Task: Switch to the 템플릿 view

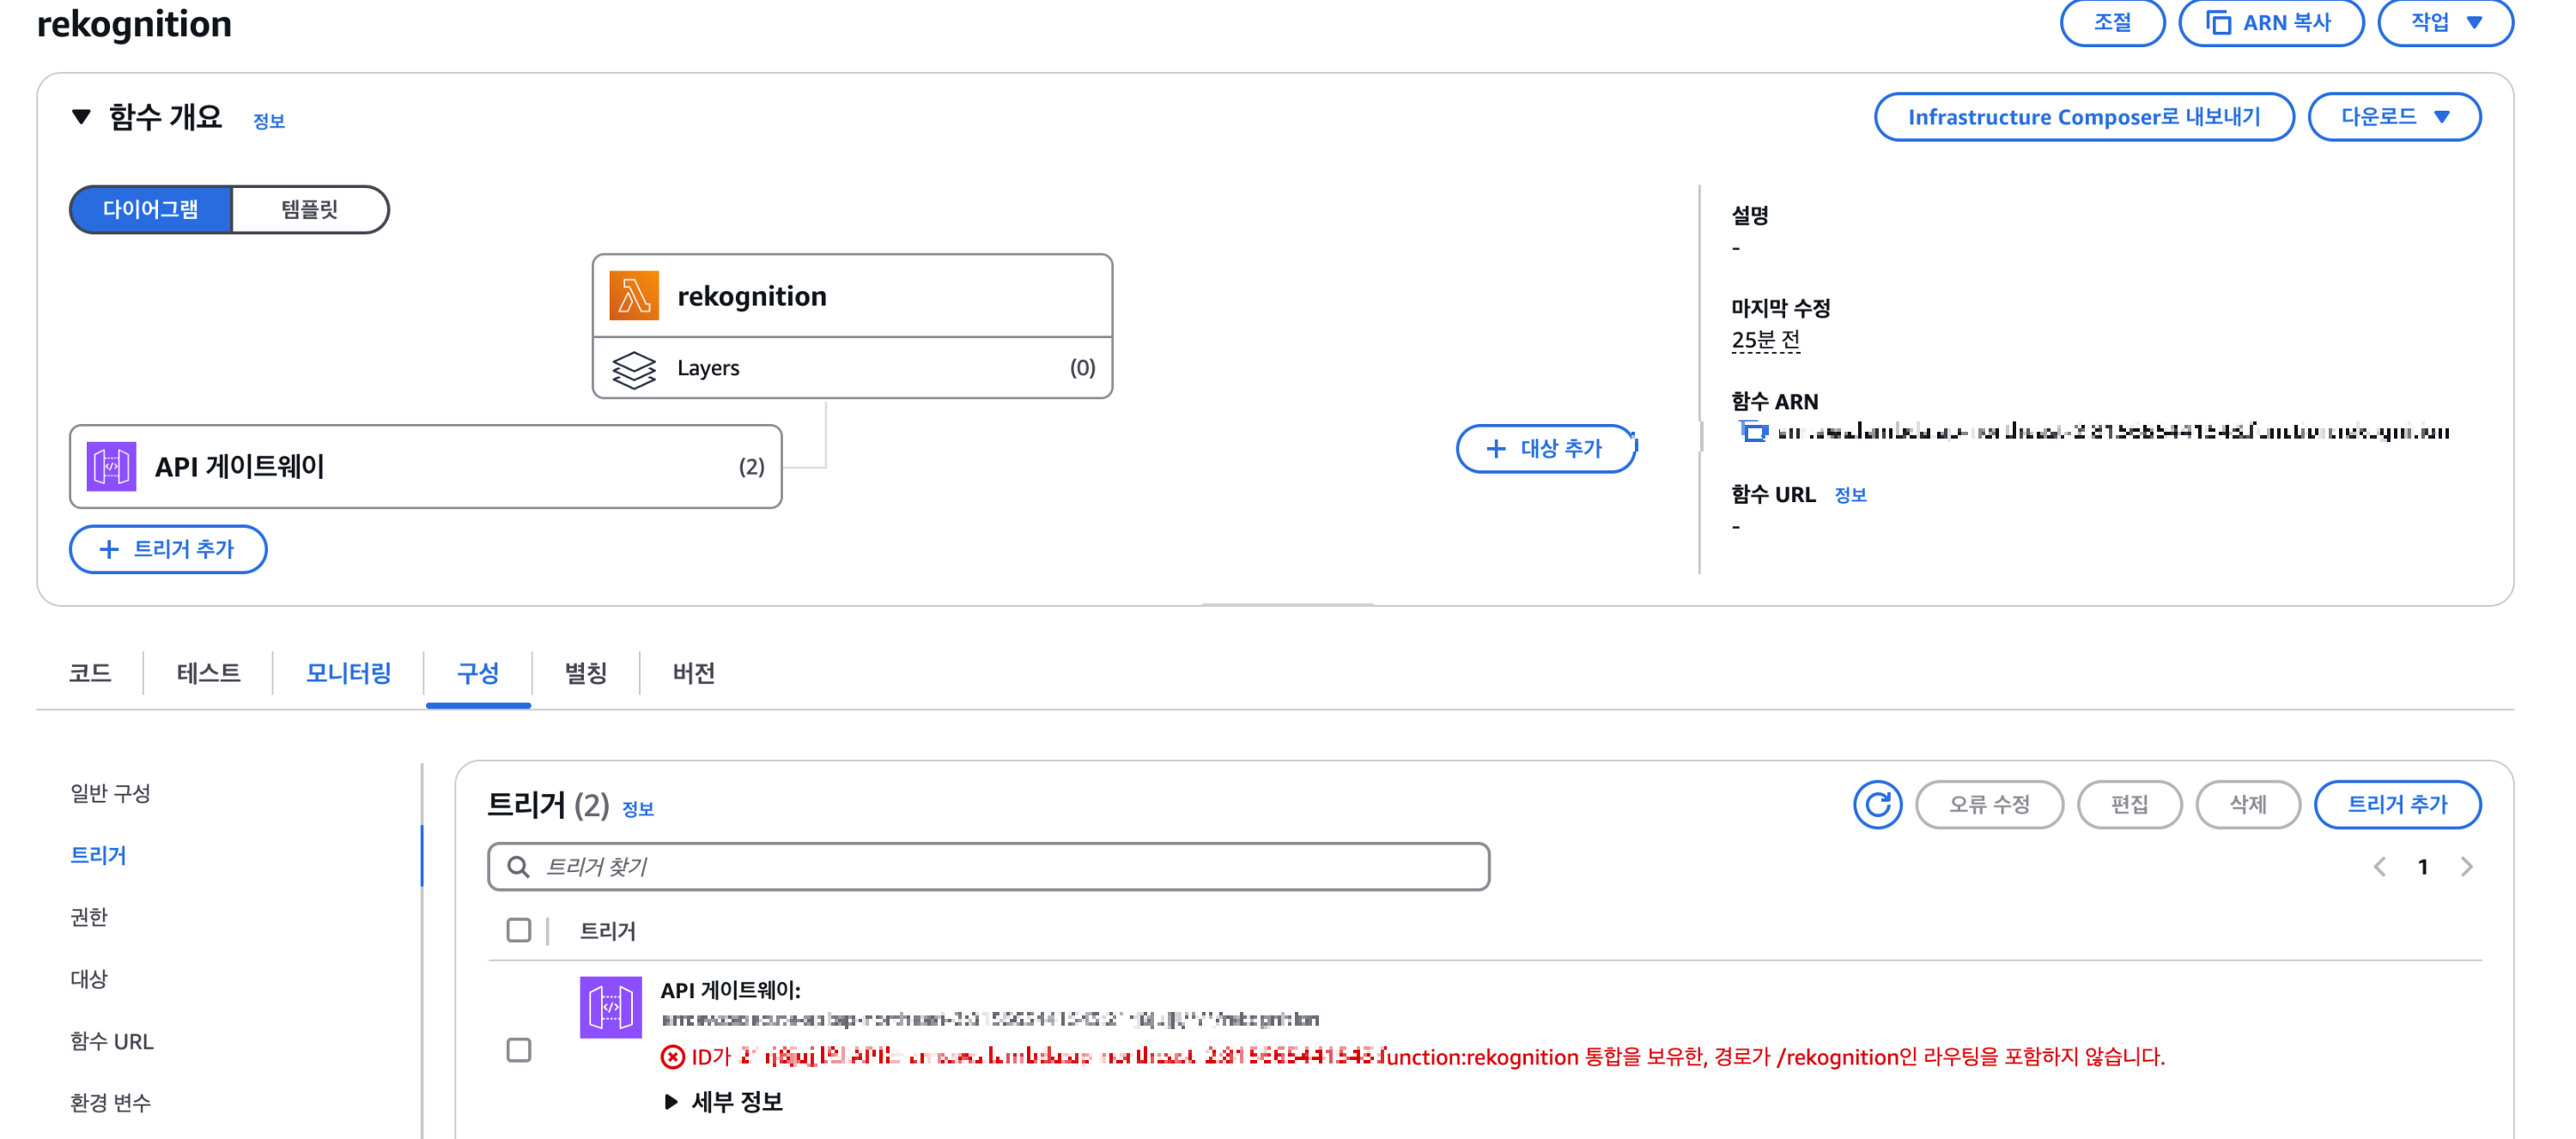Action: click(x=310, y=209)
